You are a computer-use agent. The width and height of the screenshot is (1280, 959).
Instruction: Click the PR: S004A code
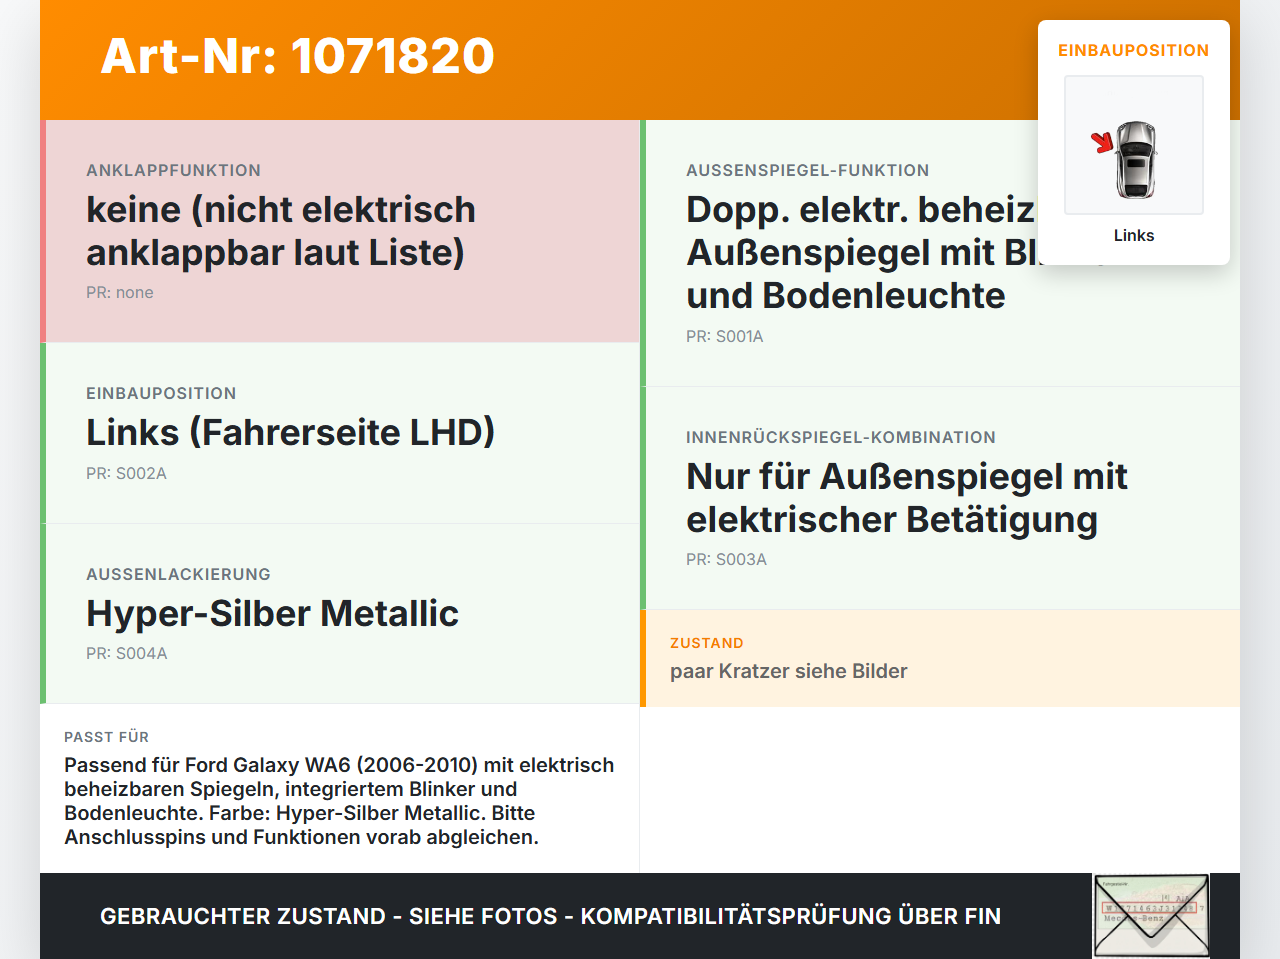pos(126,653)
